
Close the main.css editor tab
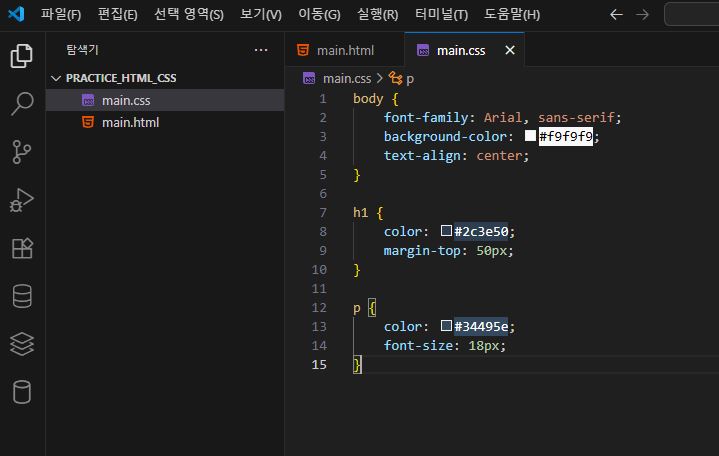(510, 50)
